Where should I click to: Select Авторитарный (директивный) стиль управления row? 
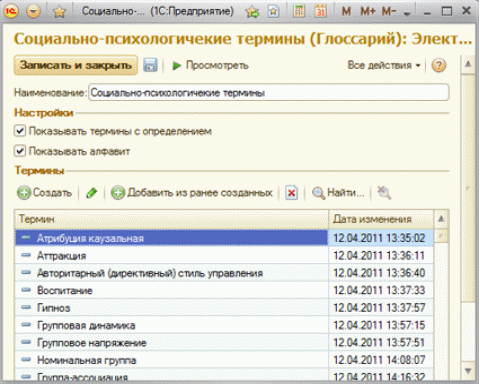(171, 273)
